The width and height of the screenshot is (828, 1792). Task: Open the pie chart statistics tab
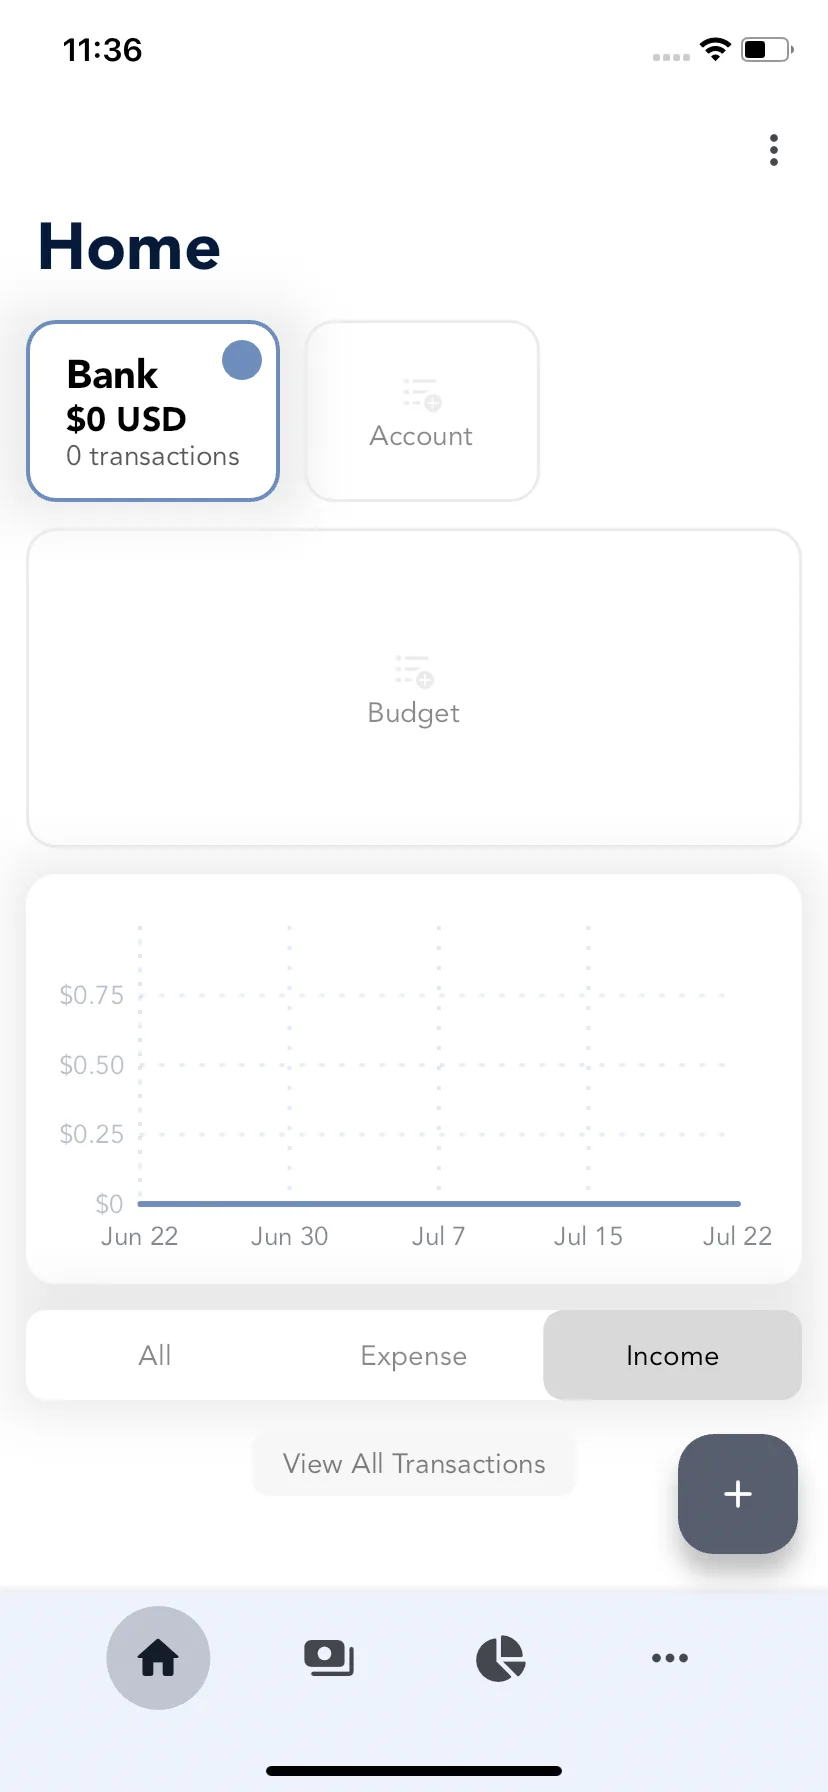500,1658
